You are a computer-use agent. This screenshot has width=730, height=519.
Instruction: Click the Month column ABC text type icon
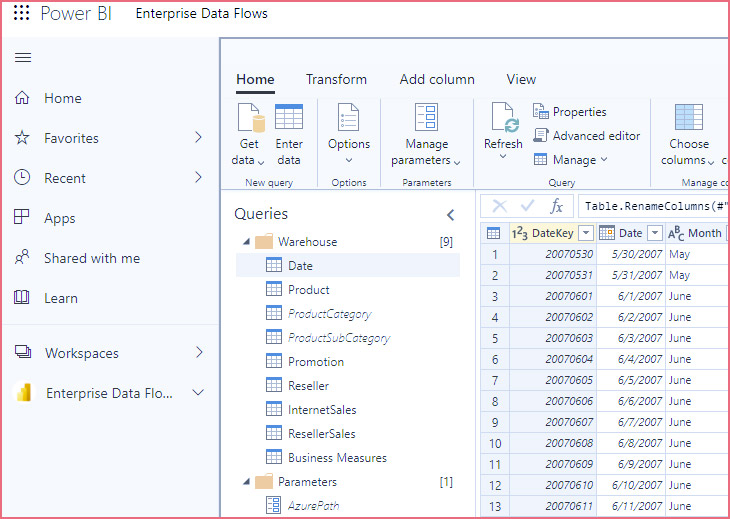click(x=676, y=233)
